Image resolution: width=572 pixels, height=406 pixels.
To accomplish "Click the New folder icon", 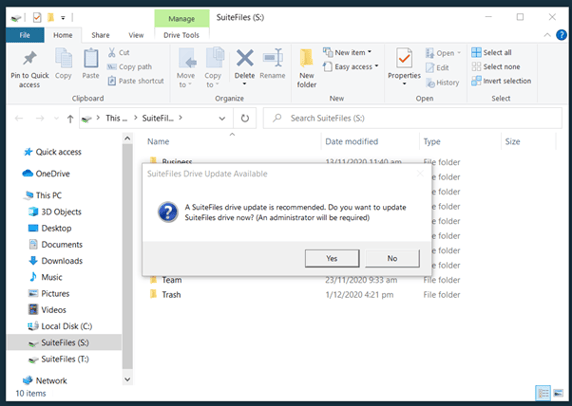I will 306,58.
